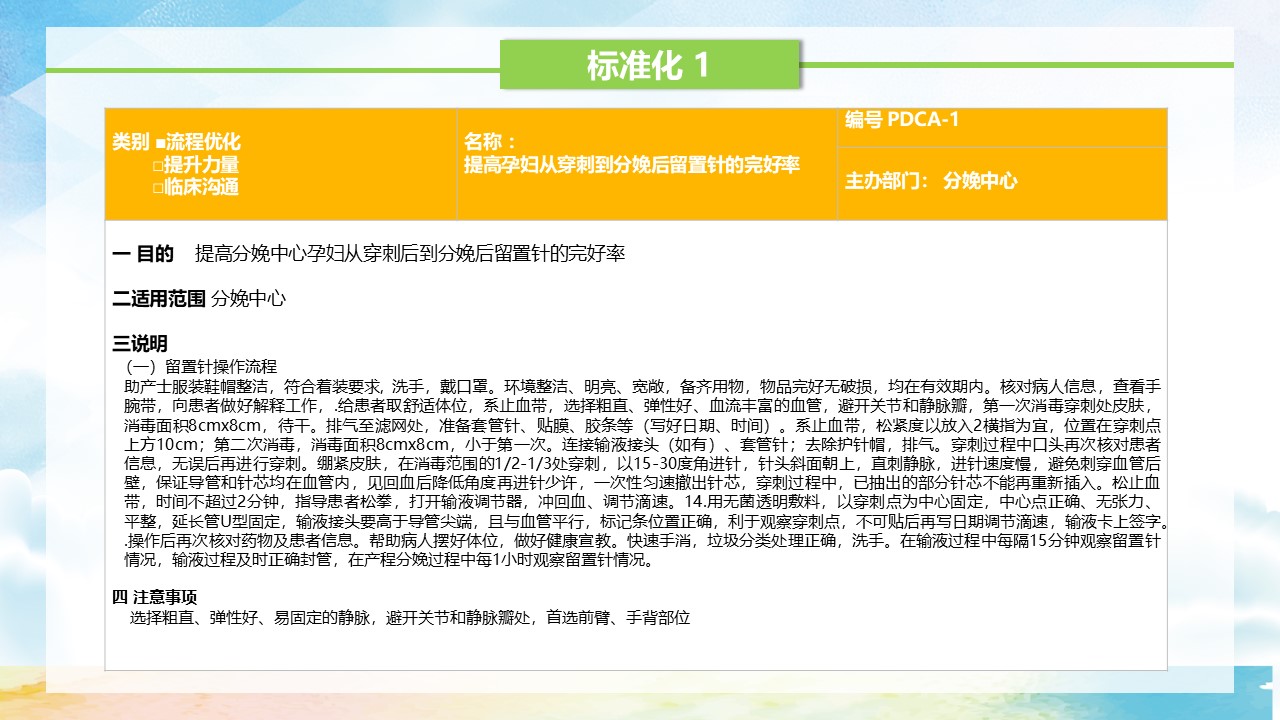Click the 四 注意事项 heading

(x=154, y=597)
